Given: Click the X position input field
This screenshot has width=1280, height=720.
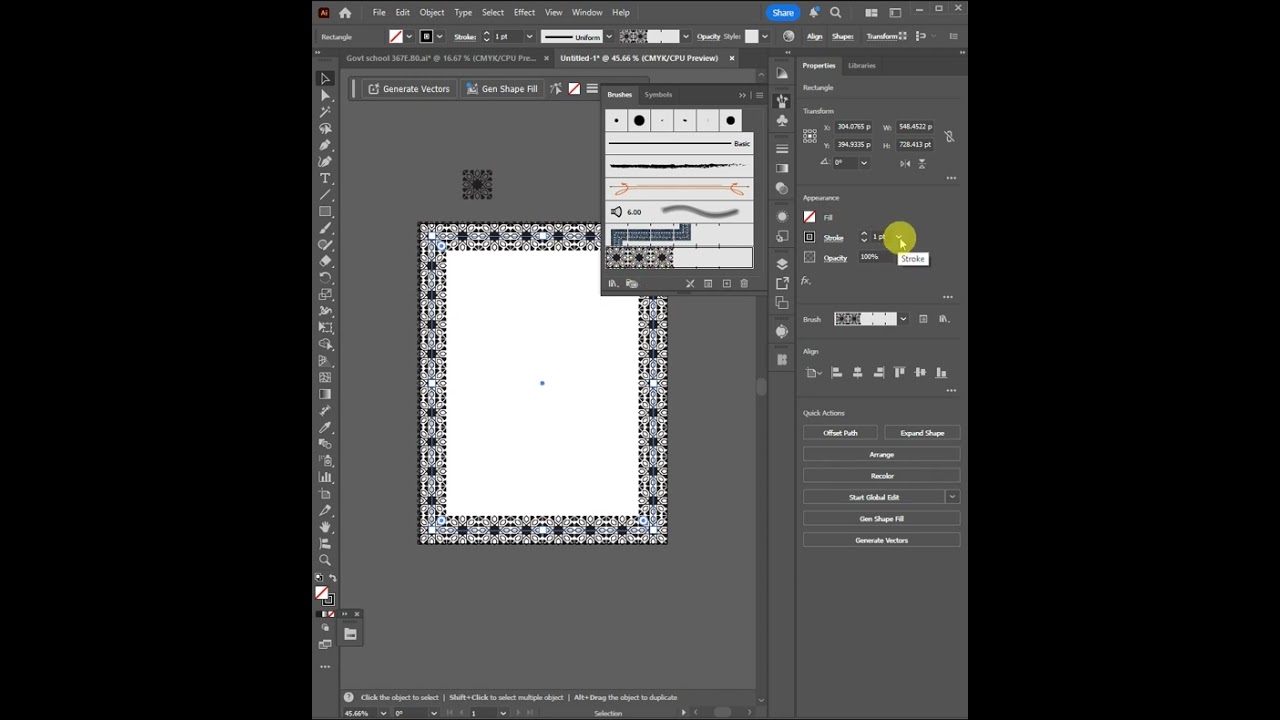Looking at the screenshot, I should coord(856,127).
